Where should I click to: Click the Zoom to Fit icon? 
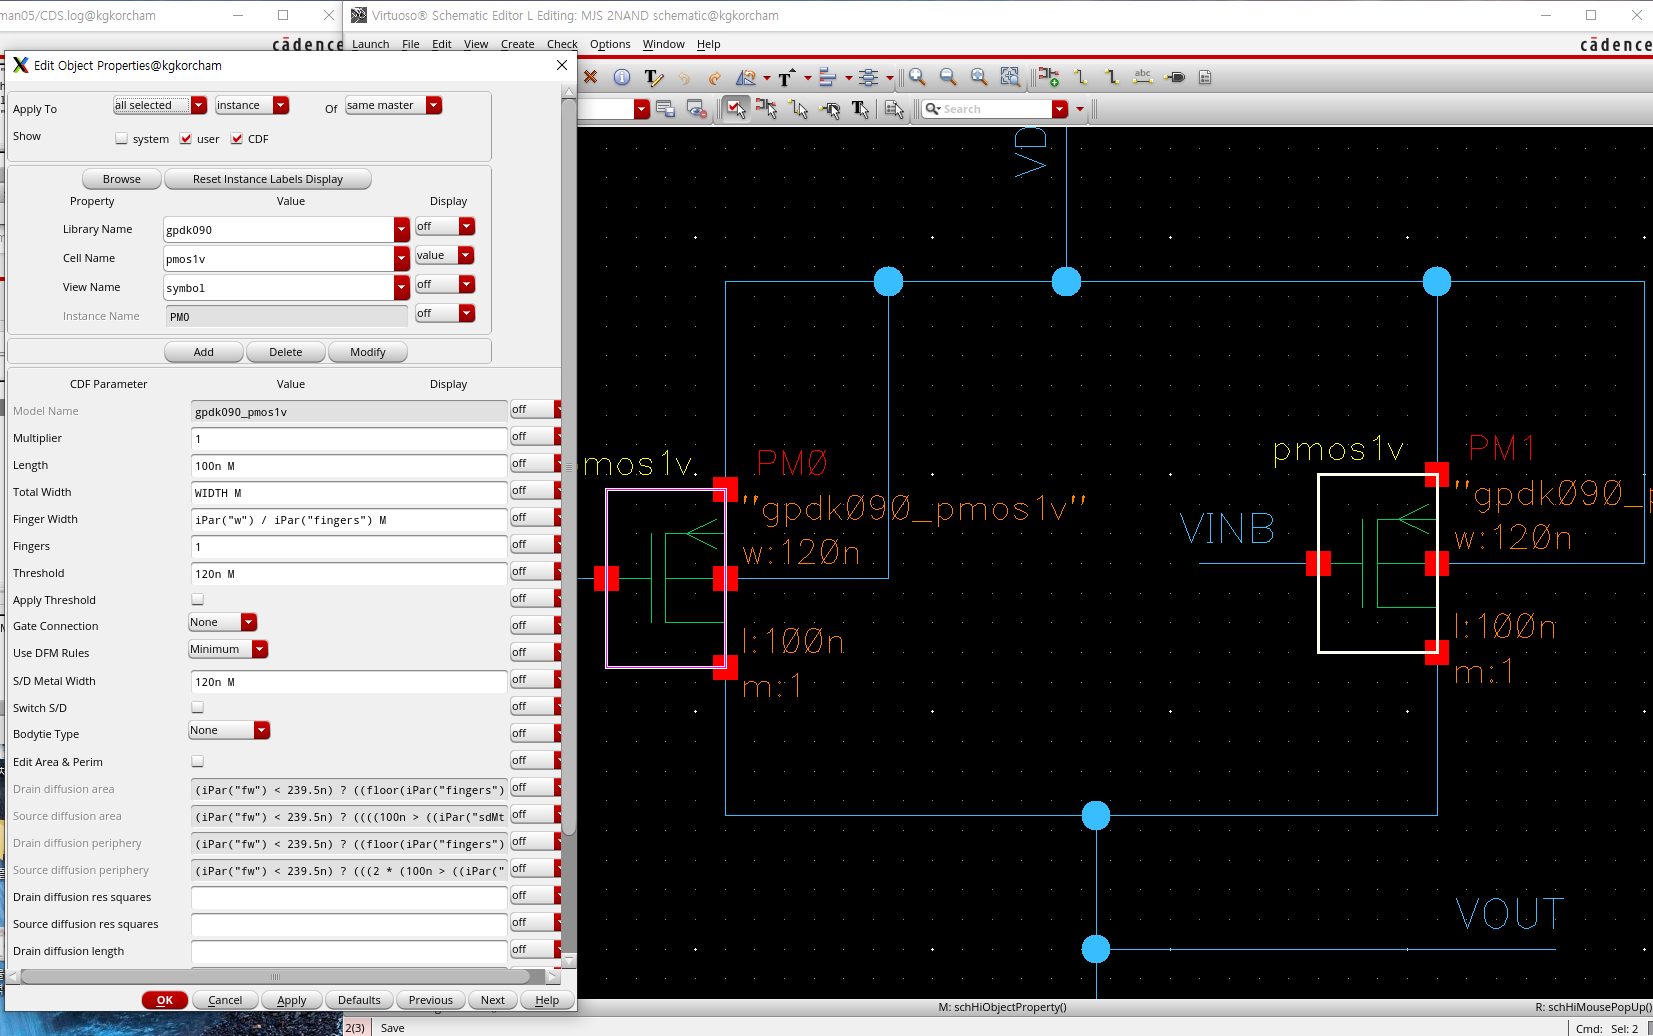pyautogui.click(x=979, y=77)
